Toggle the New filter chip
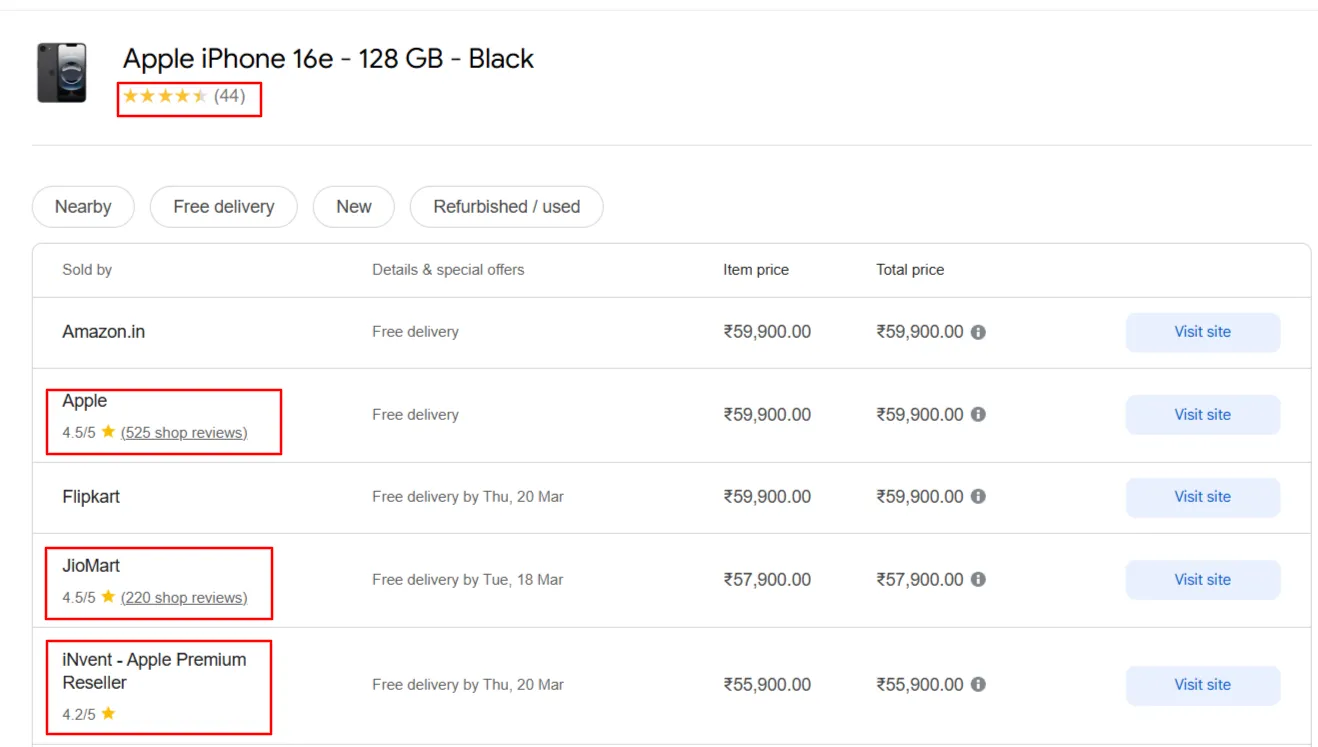 pos(353,206)
